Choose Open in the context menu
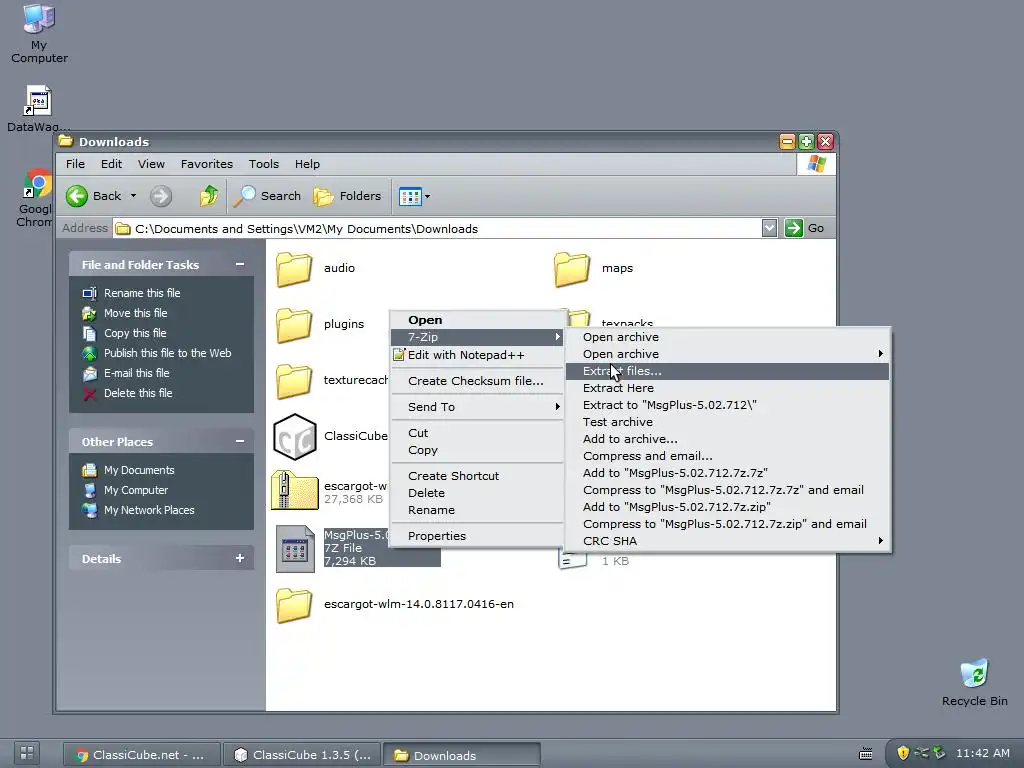The height and width of the screenshot is (768, 1024). (x=477, y=320)
